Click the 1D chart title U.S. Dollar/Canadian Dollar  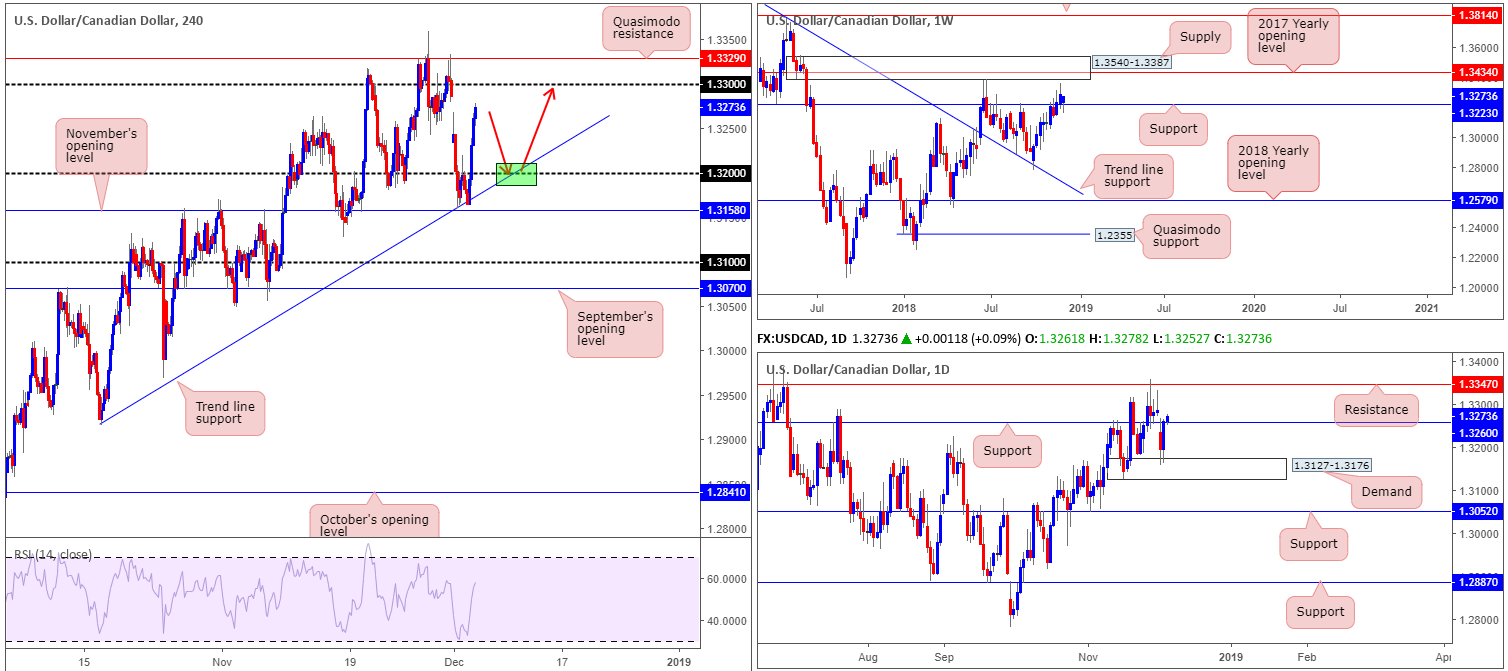858,369
